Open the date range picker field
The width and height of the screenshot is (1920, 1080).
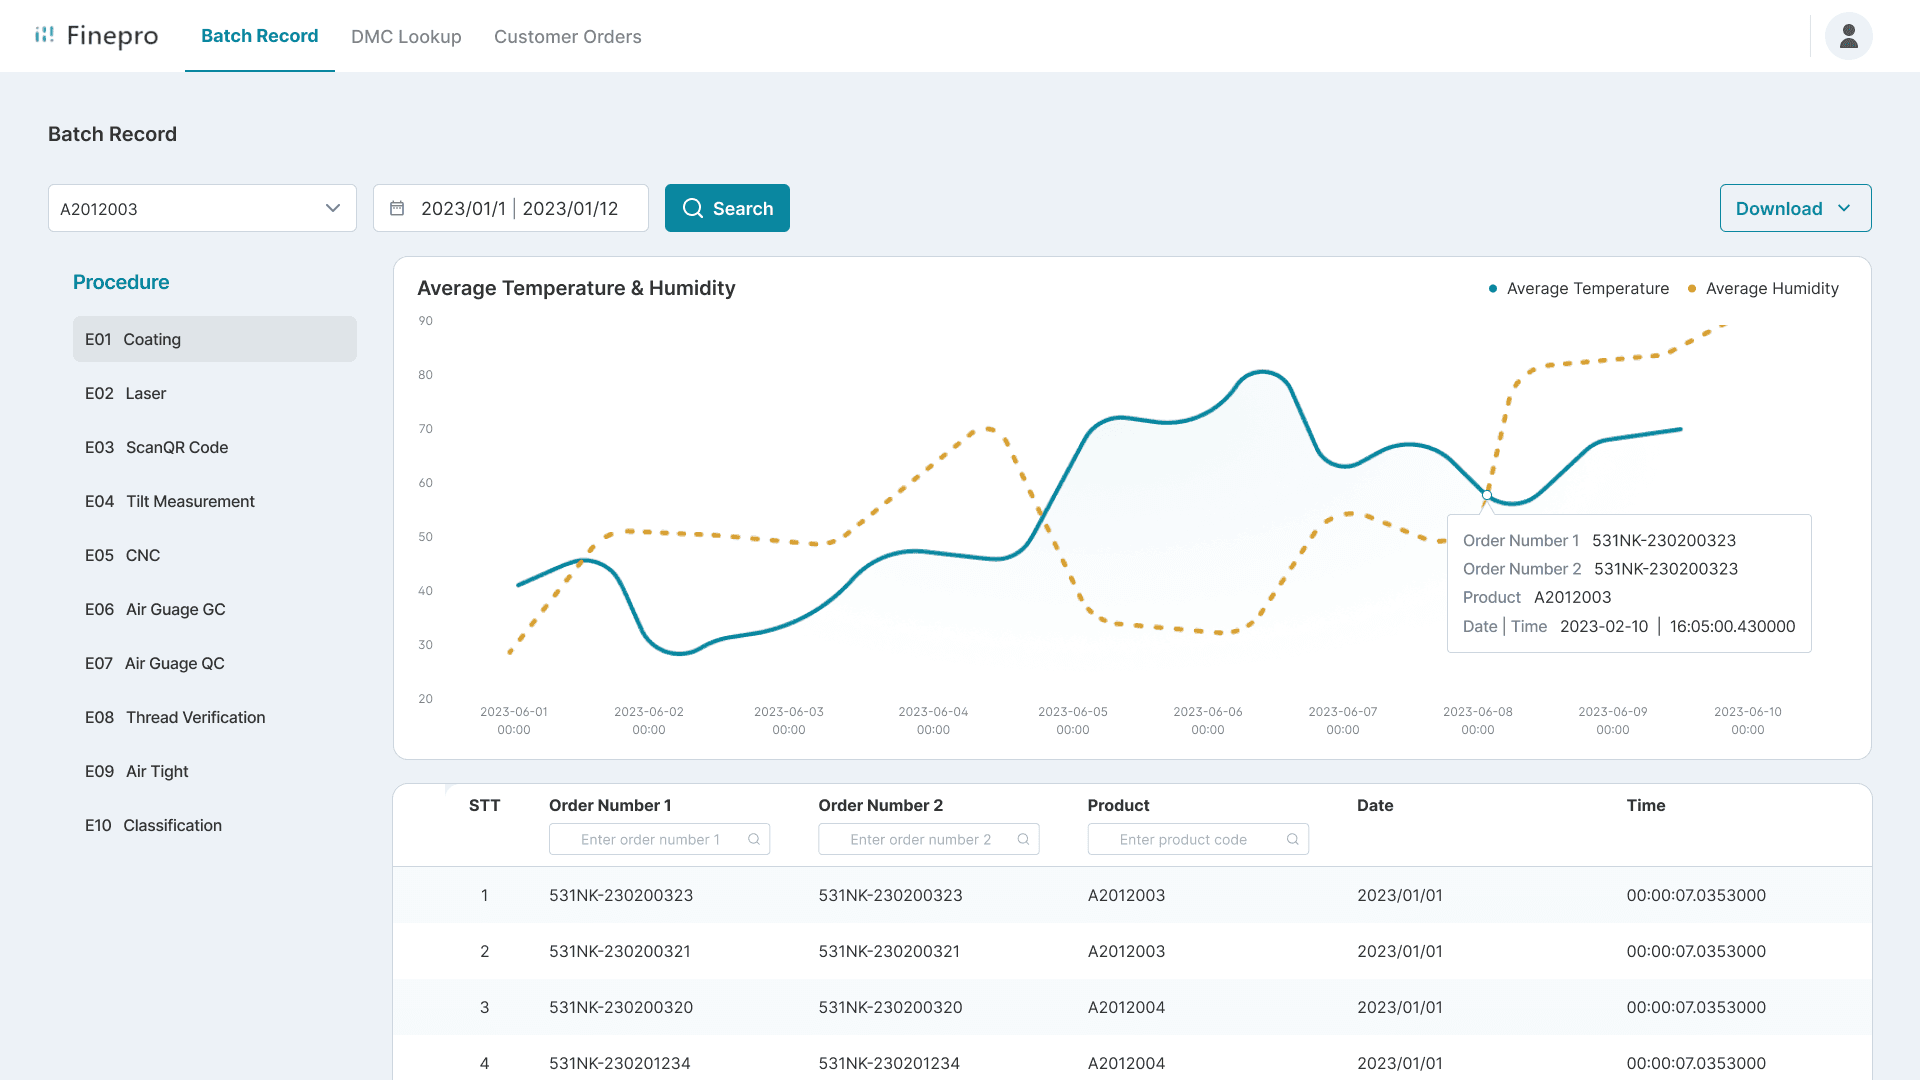pyautogui.click(x=518, y=208)
